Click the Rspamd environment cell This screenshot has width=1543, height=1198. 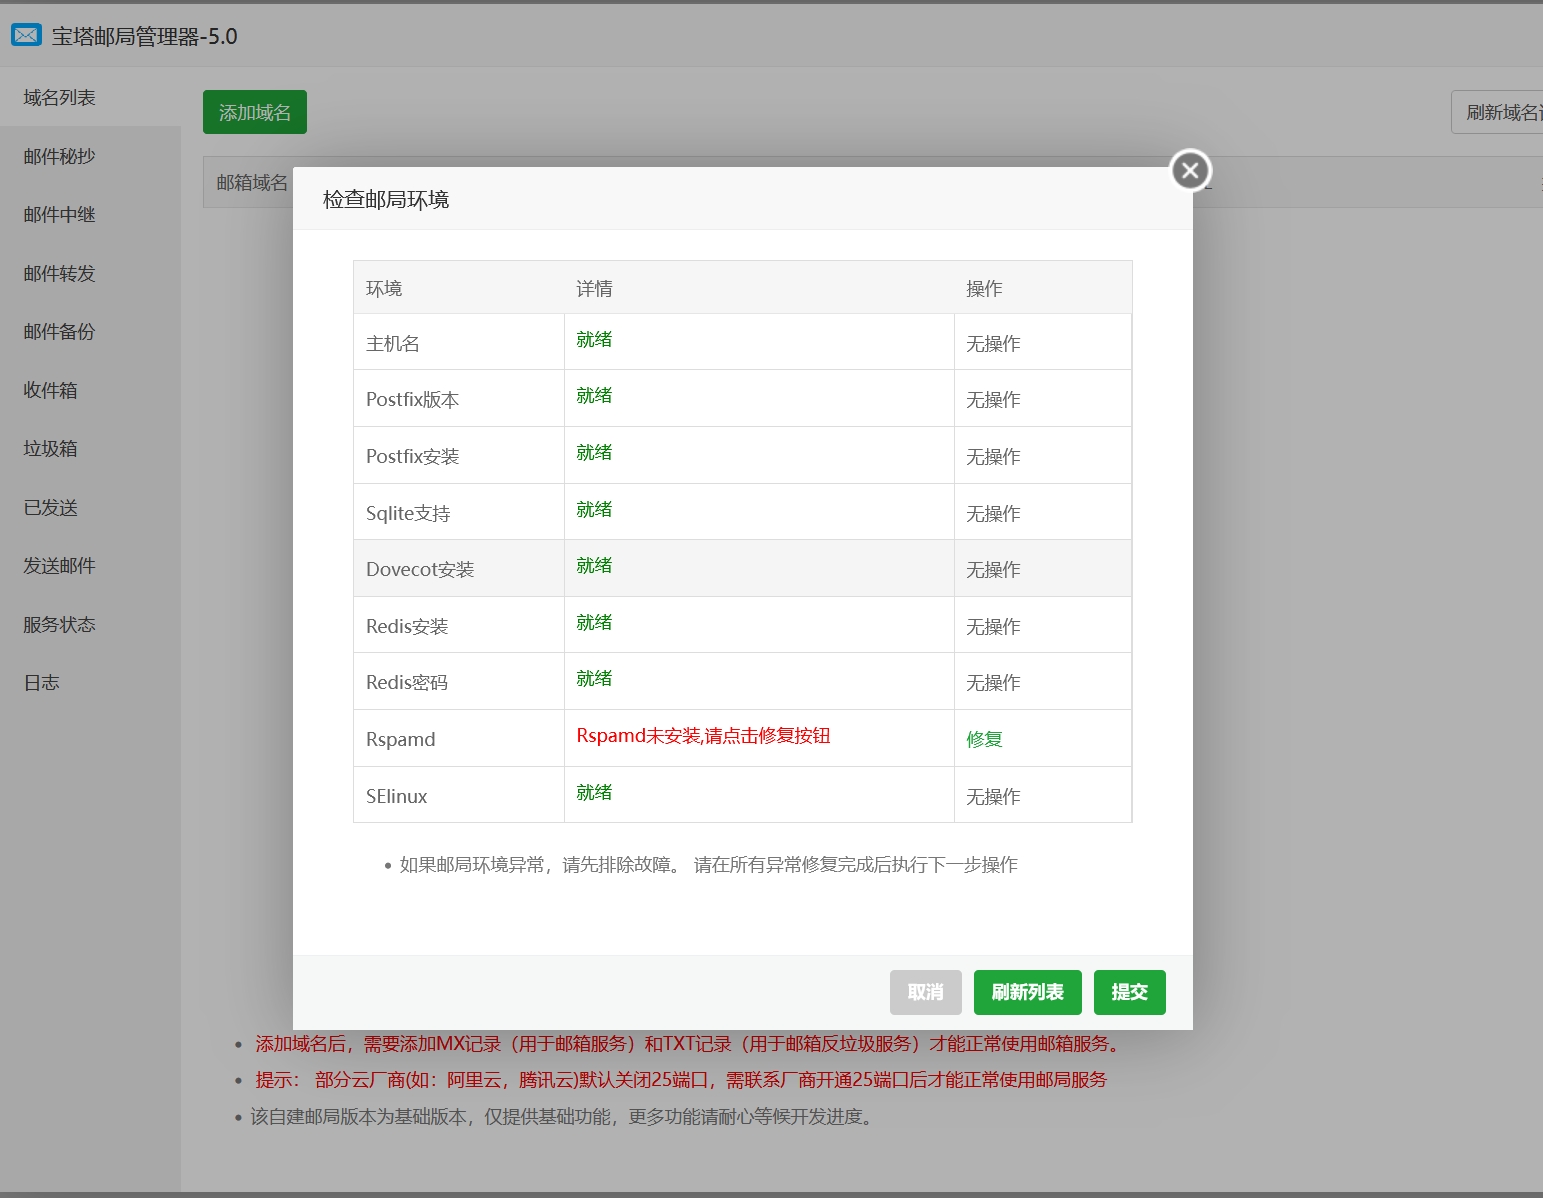tap(459, 738)
